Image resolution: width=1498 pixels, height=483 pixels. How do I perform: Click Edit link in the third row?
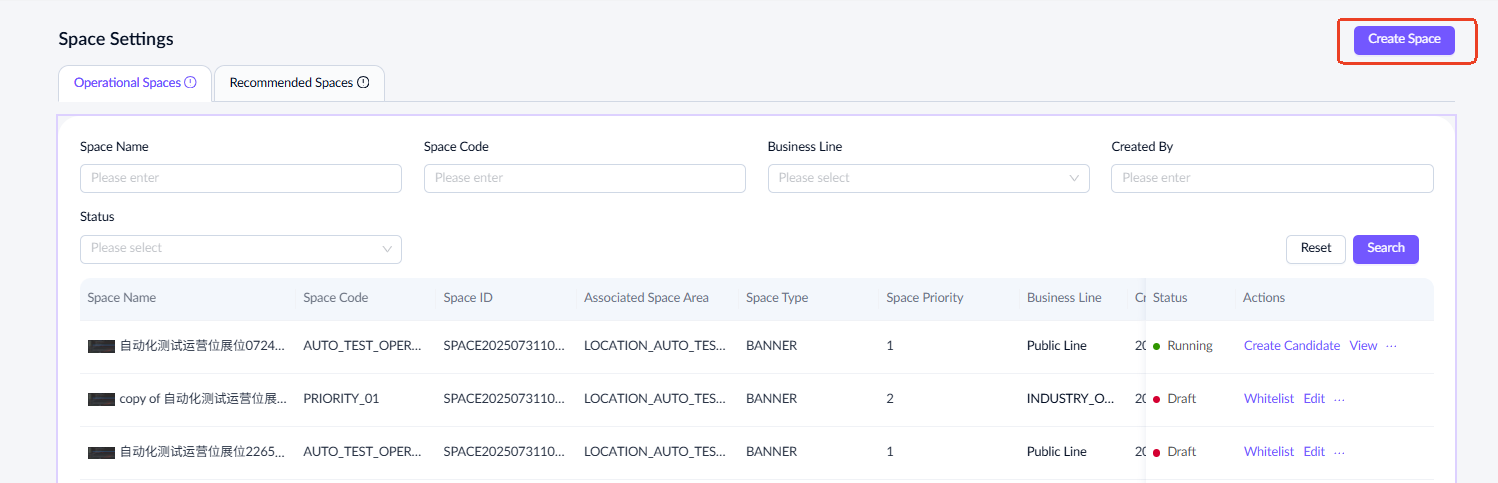pyautogui.click(x=1313, y=452)
